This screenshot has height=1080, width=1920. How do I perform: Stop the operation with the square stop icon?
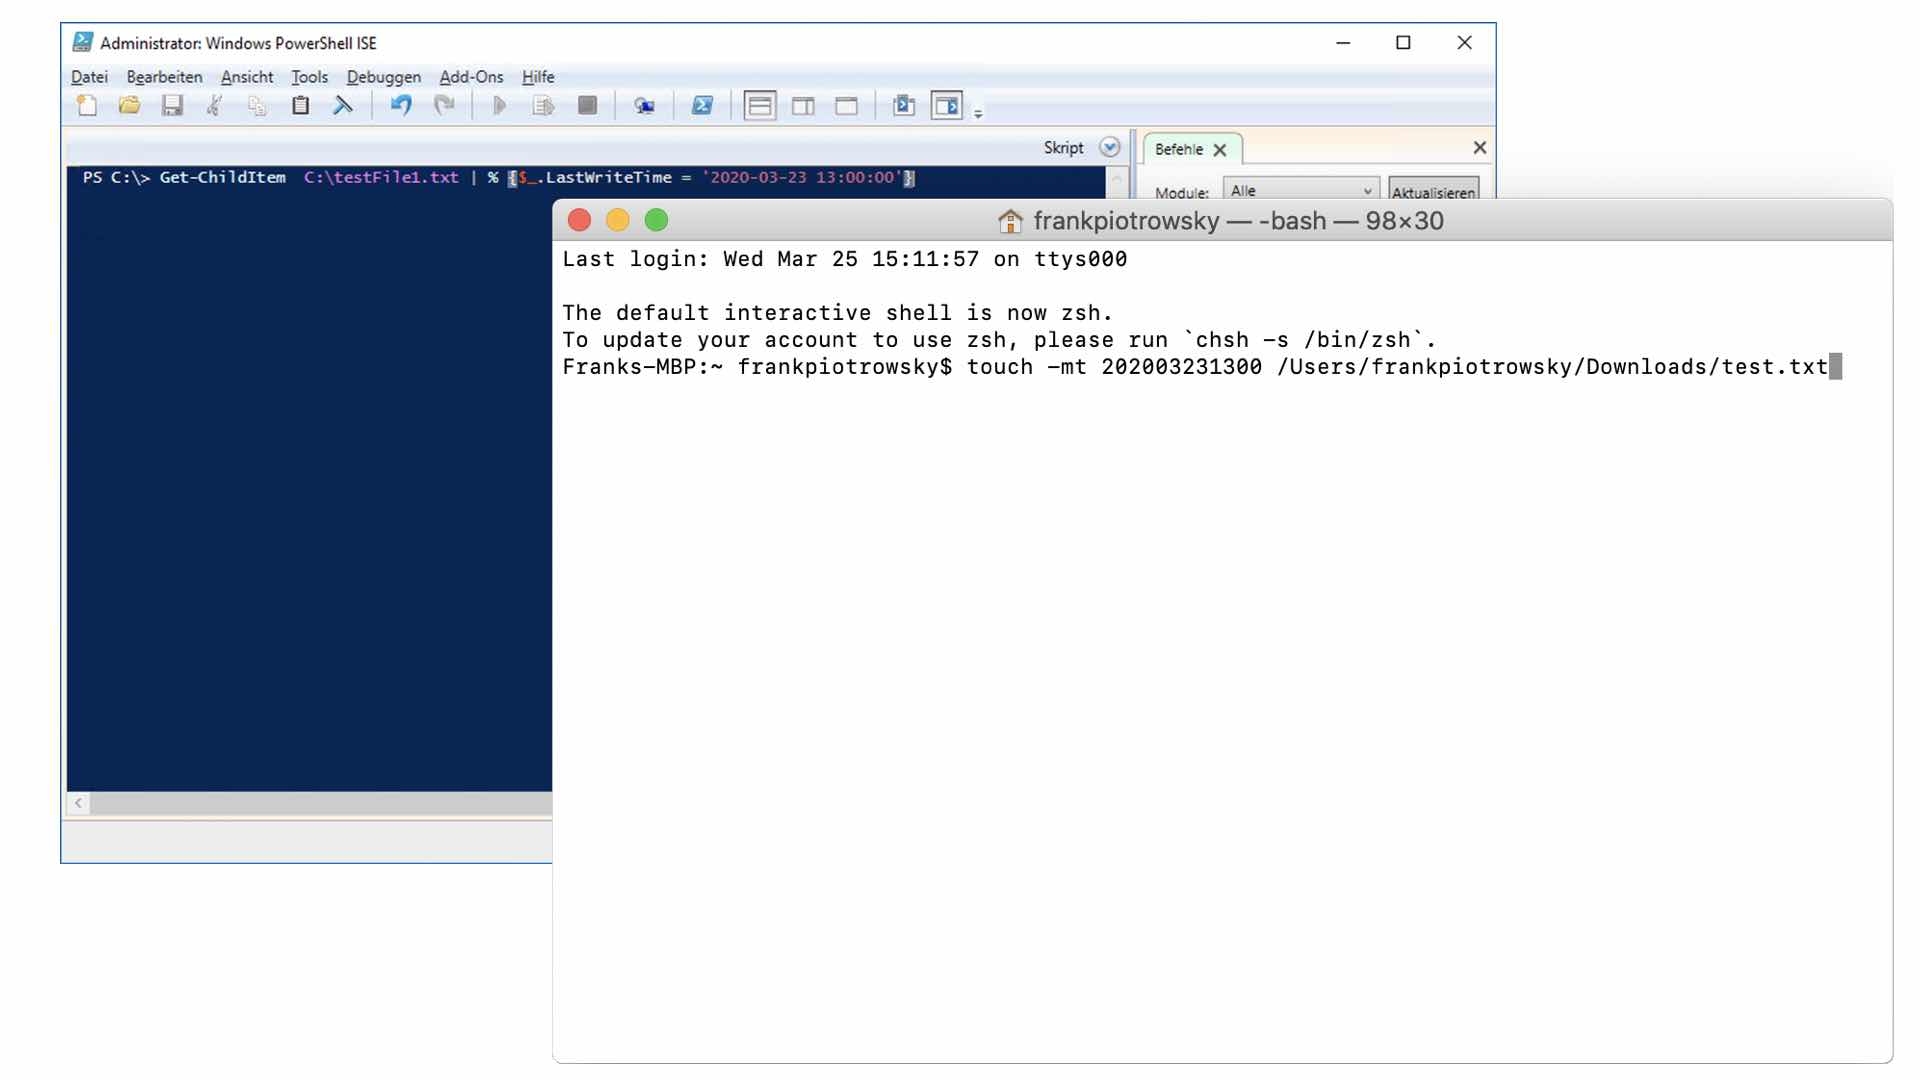(587, 105)
